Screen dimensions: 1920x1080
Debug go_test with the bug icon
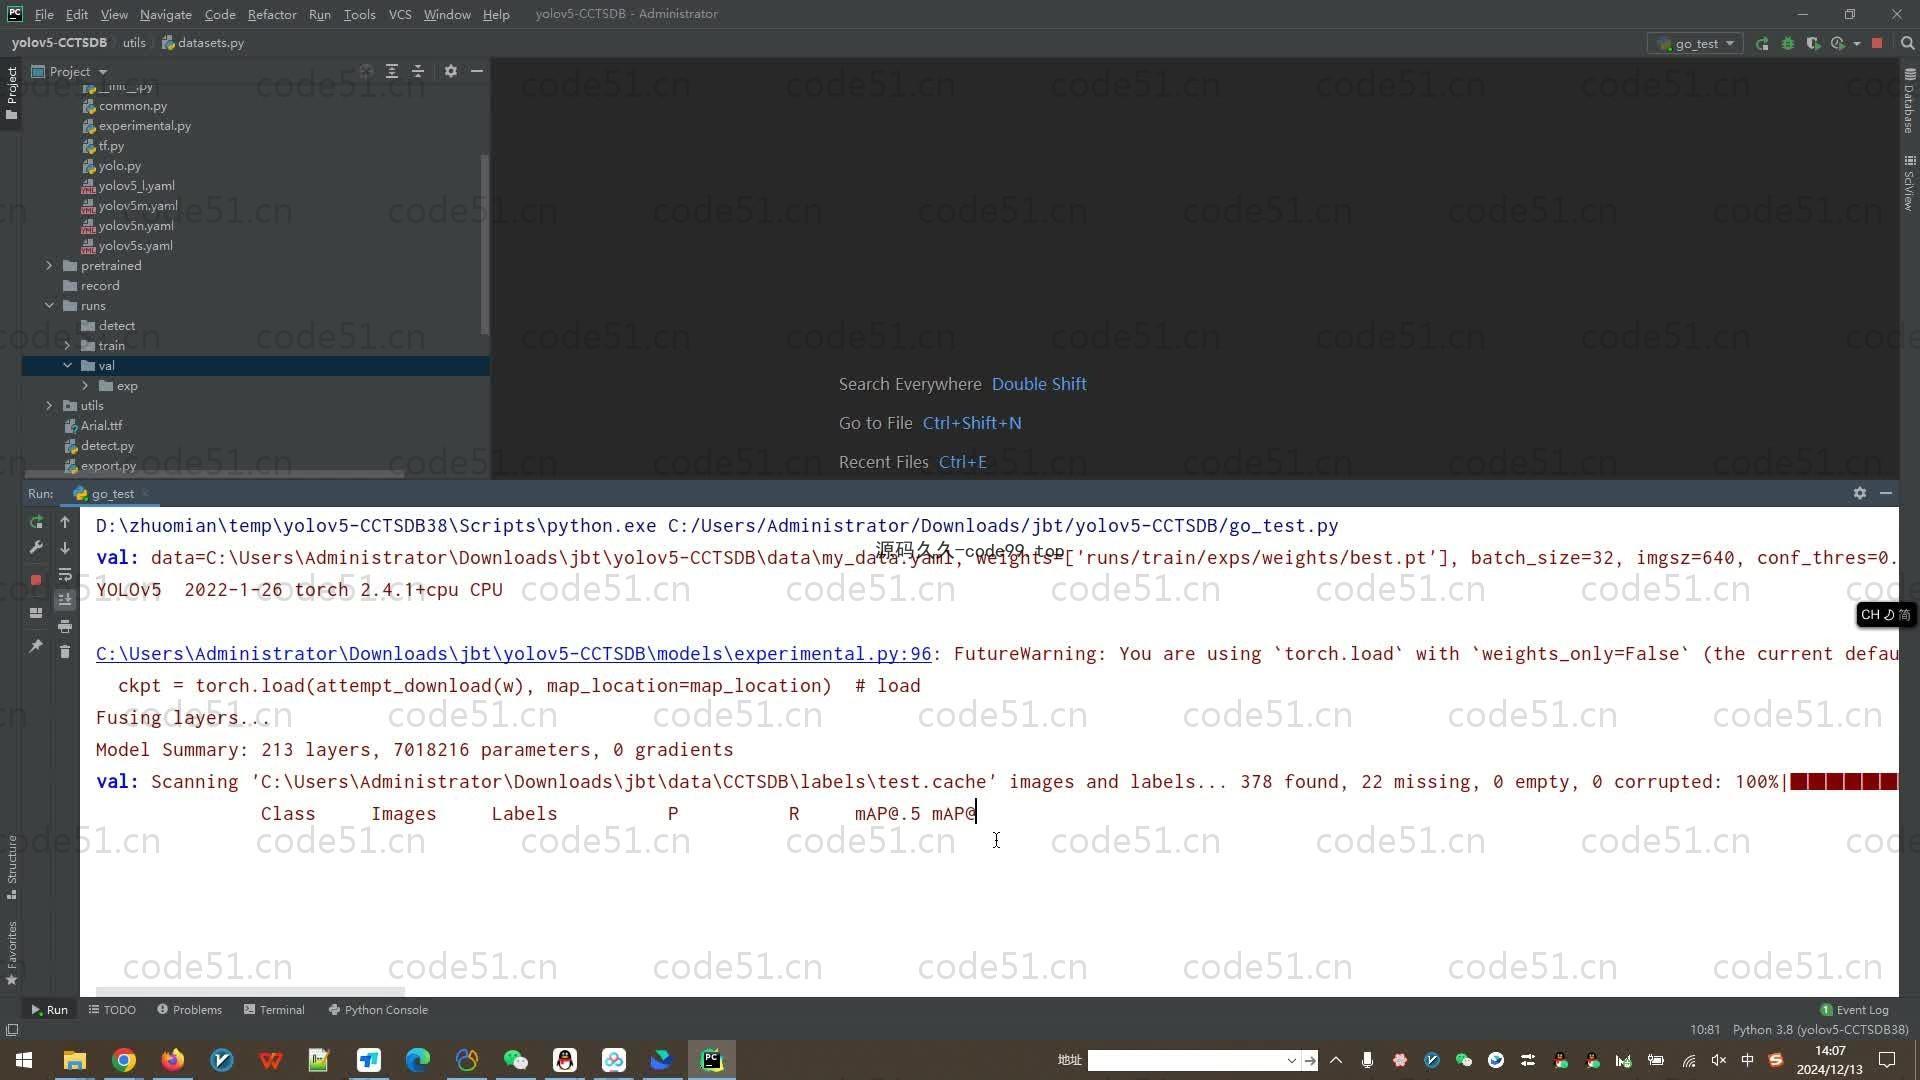(1788, 44)
